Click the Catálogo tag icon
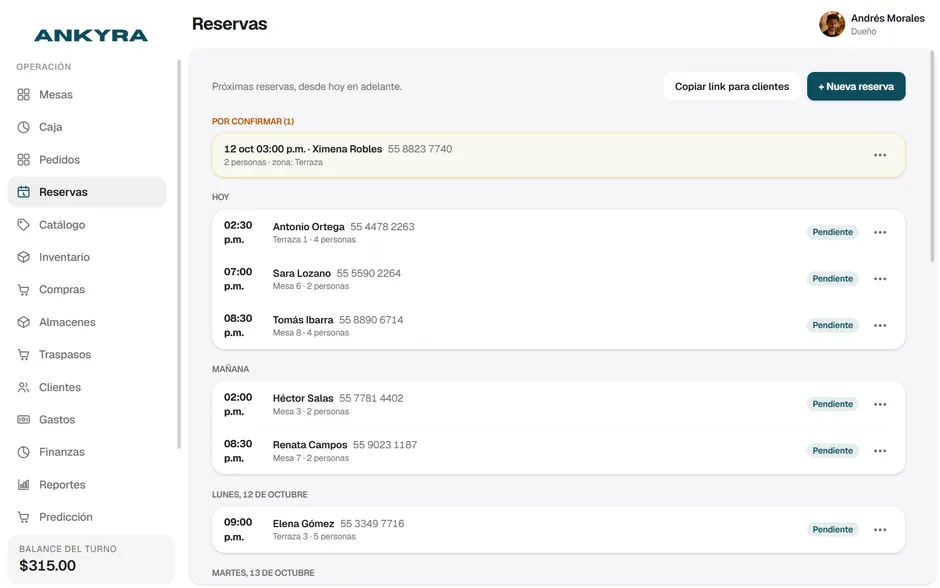The image size is (940, 588). click(23, 225)
